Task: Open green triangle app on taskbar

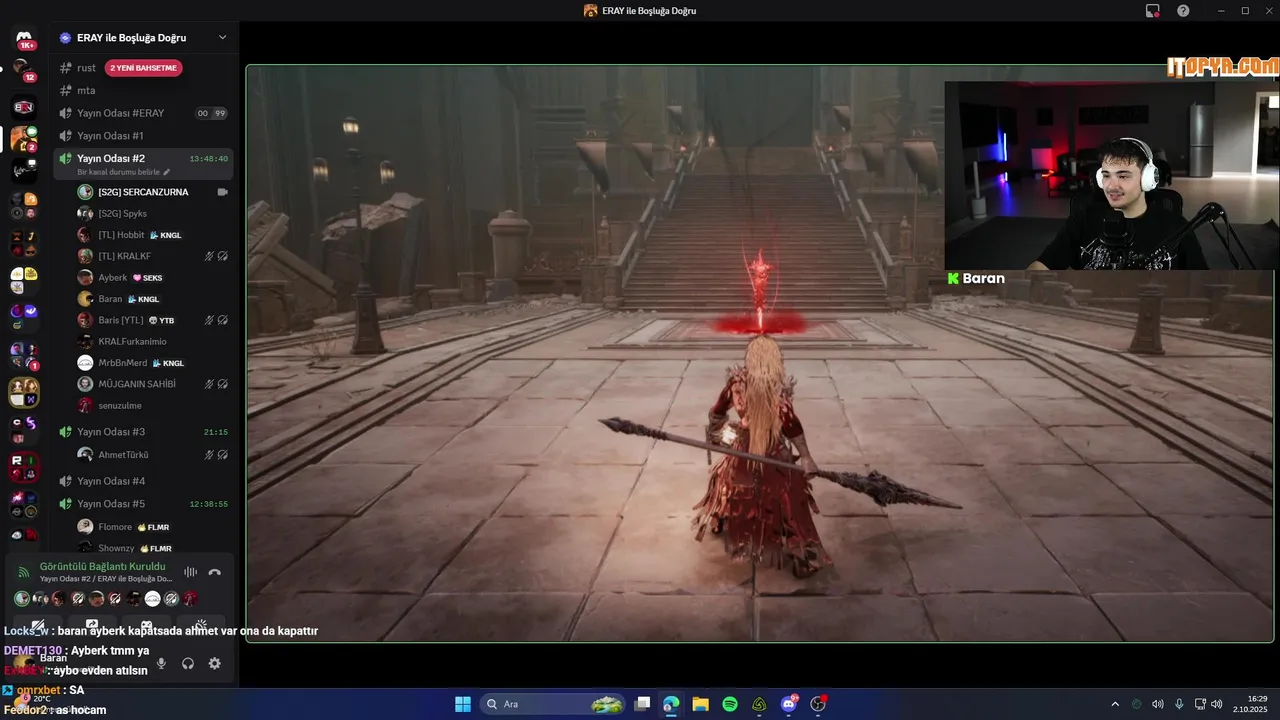Action: pyautogui.click(x=759, y=704)
